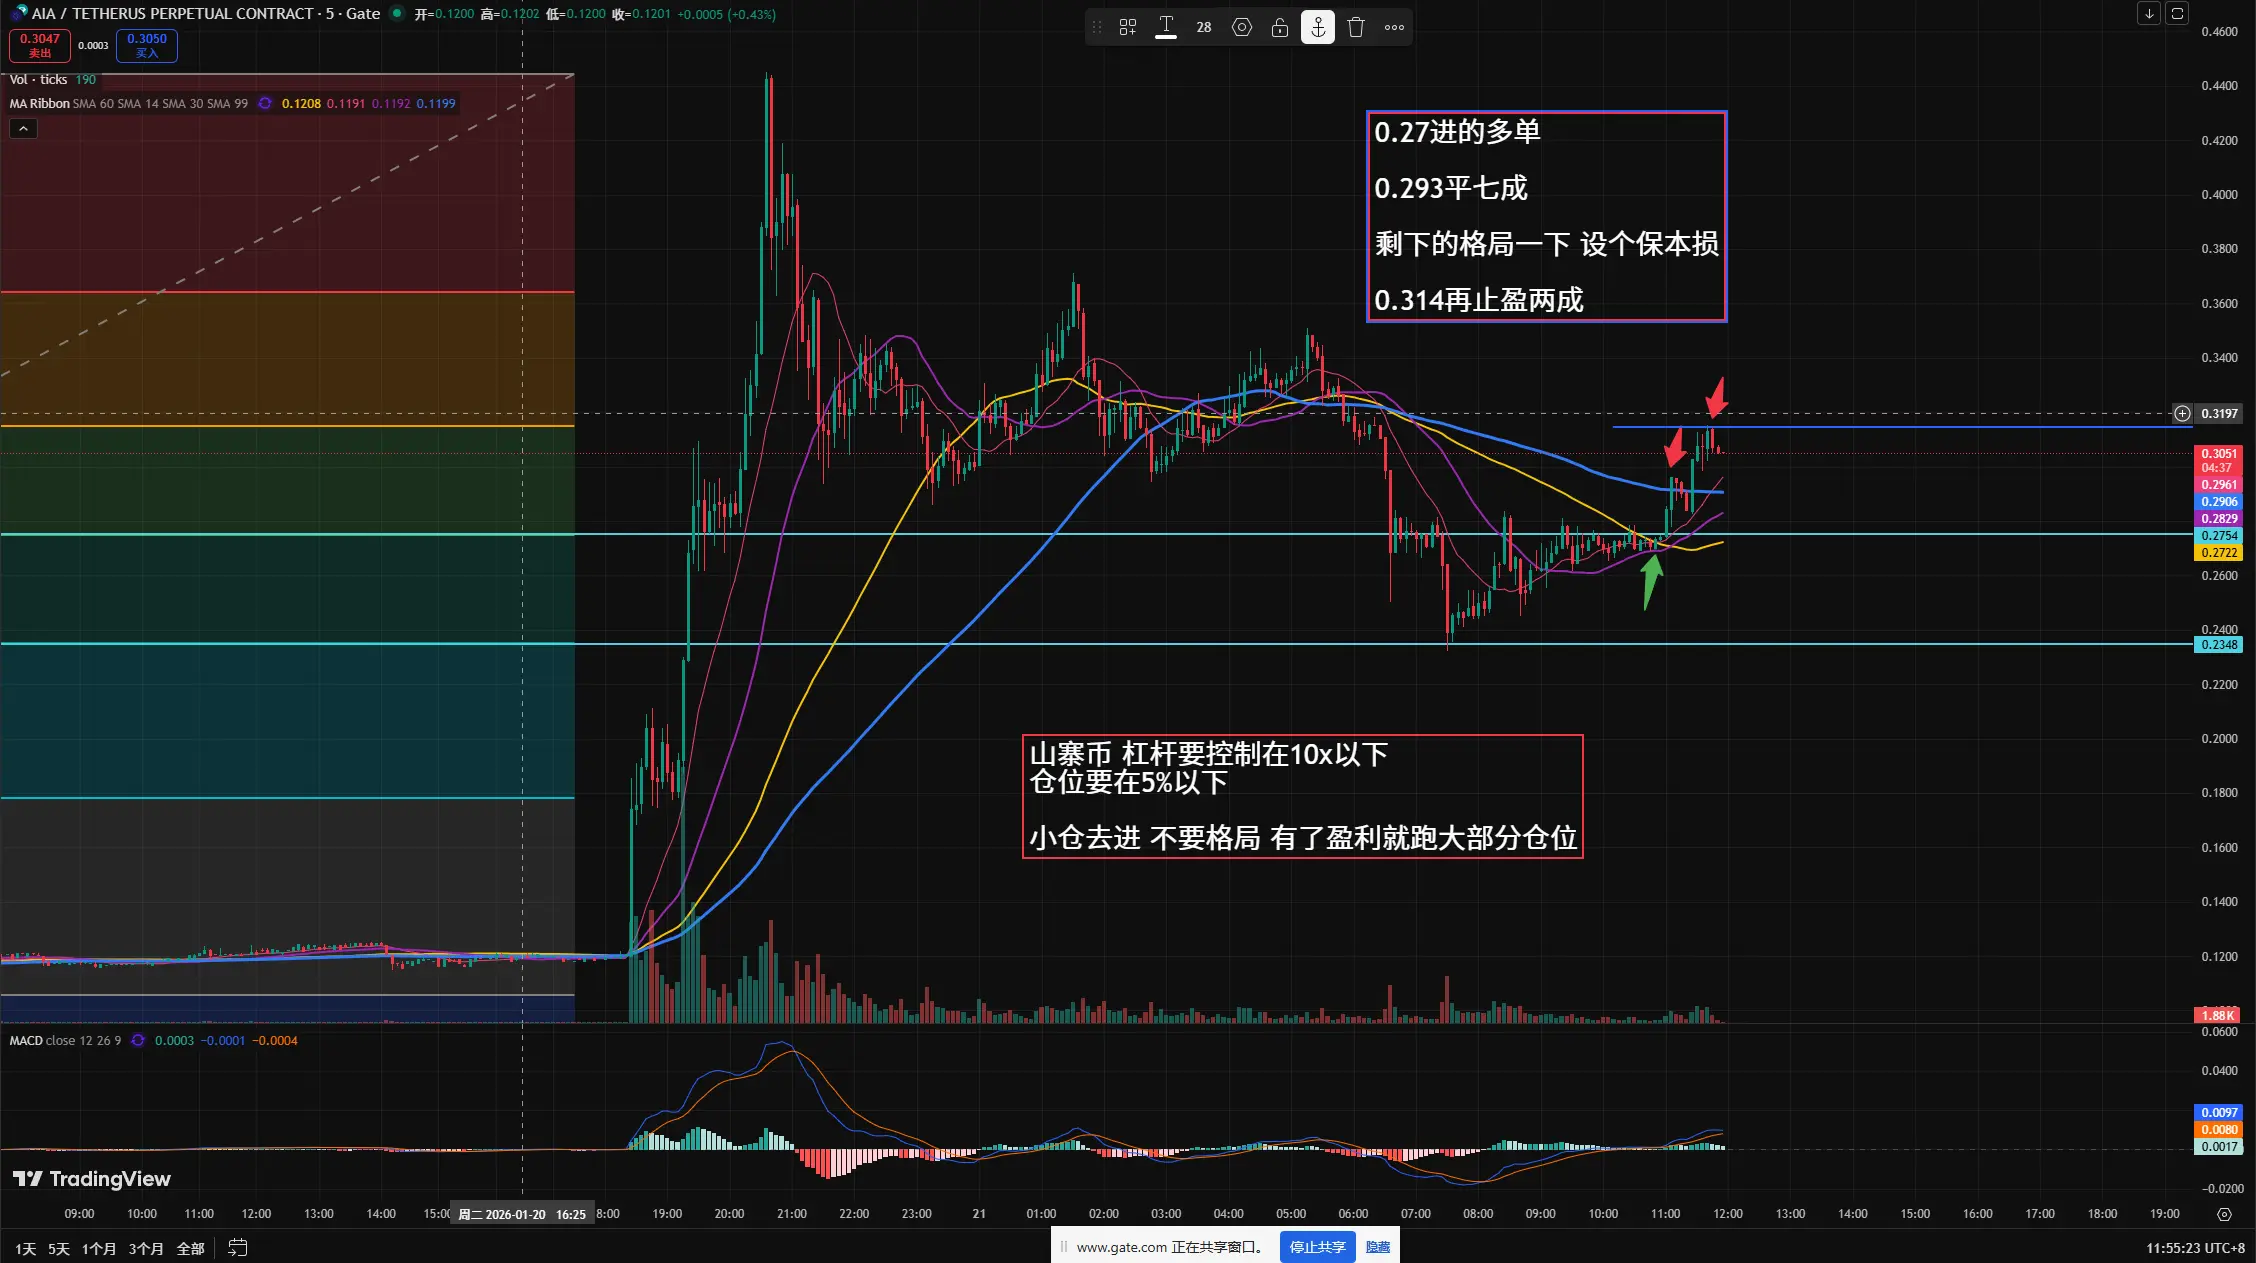Viewport: 2256px width, 1263px height.
Task: Click the plus icon at 0.3197 price
Action: 2182,413
